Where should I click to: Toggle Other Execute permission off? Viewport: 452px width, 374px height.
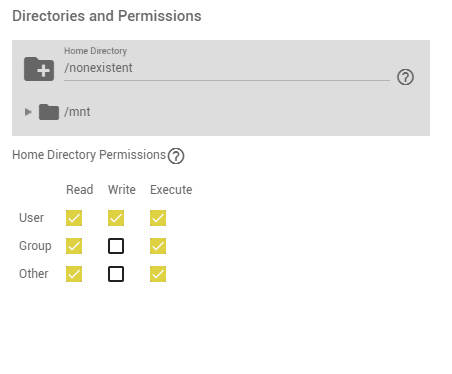[158, 274]
